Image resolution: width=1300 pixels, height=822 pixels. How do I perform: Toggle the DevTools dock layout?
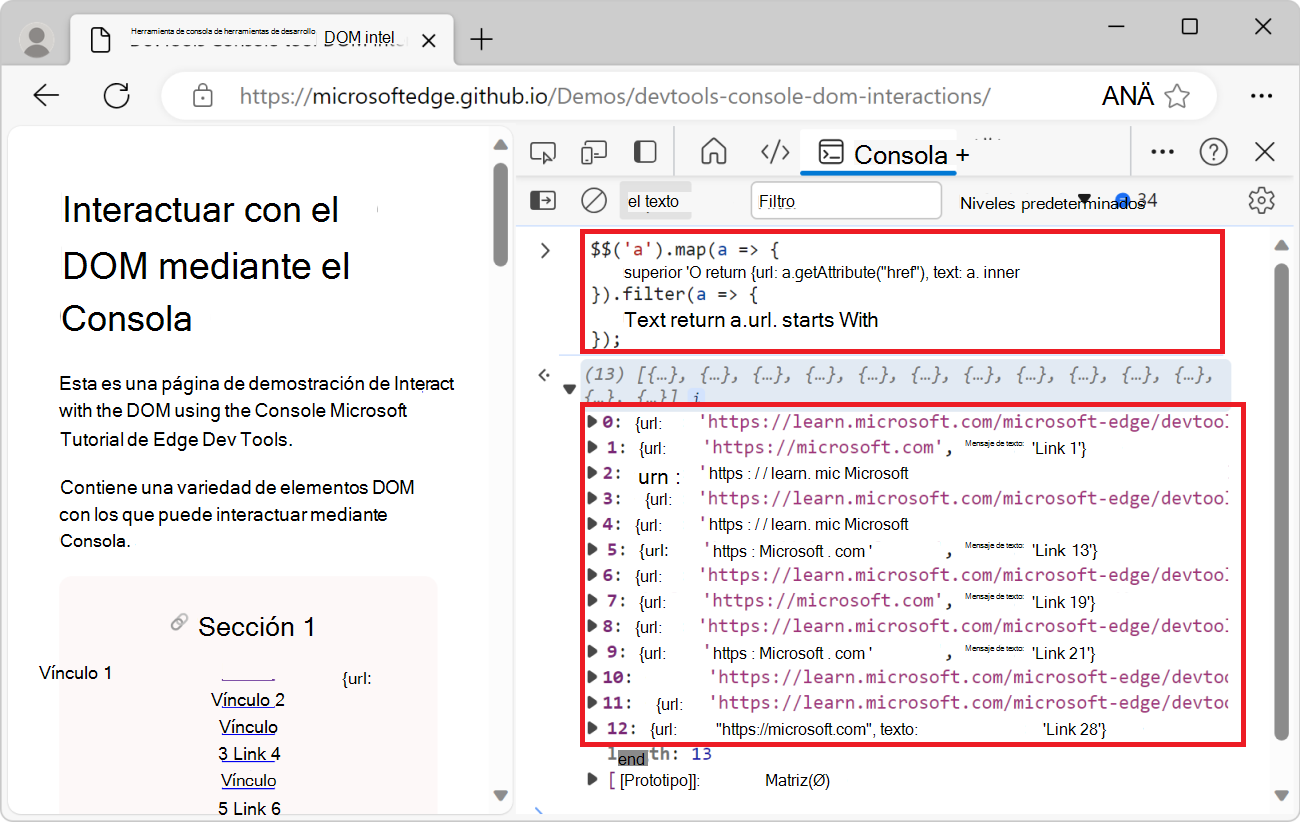pos(644,151)
